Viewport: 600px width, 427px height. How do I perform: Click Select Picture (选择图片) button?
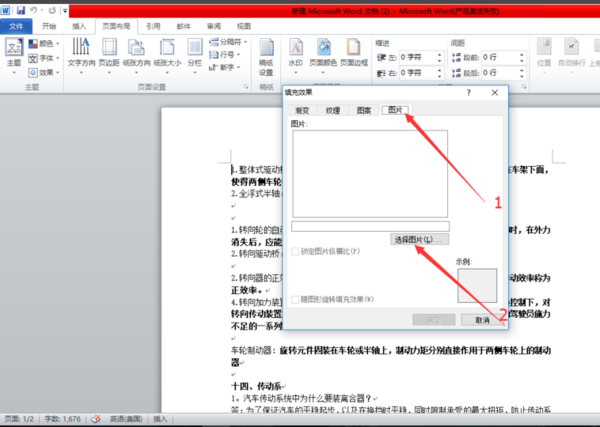click(x=419, y=240)
